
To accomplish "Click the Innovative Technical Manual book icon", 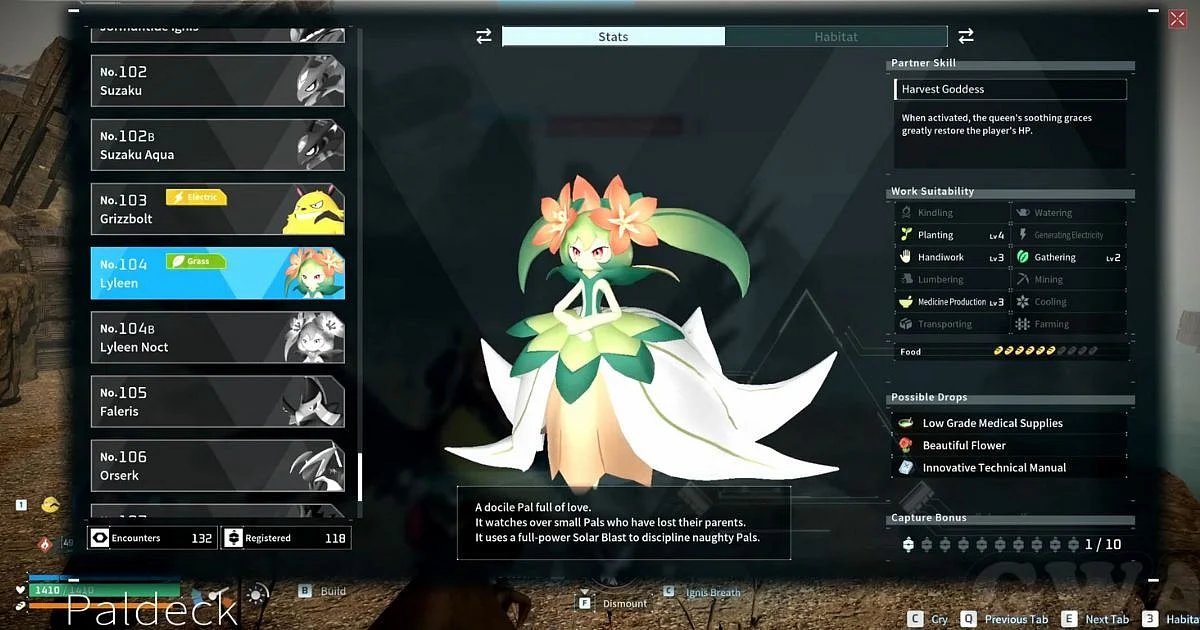I will tap(906, 467).
